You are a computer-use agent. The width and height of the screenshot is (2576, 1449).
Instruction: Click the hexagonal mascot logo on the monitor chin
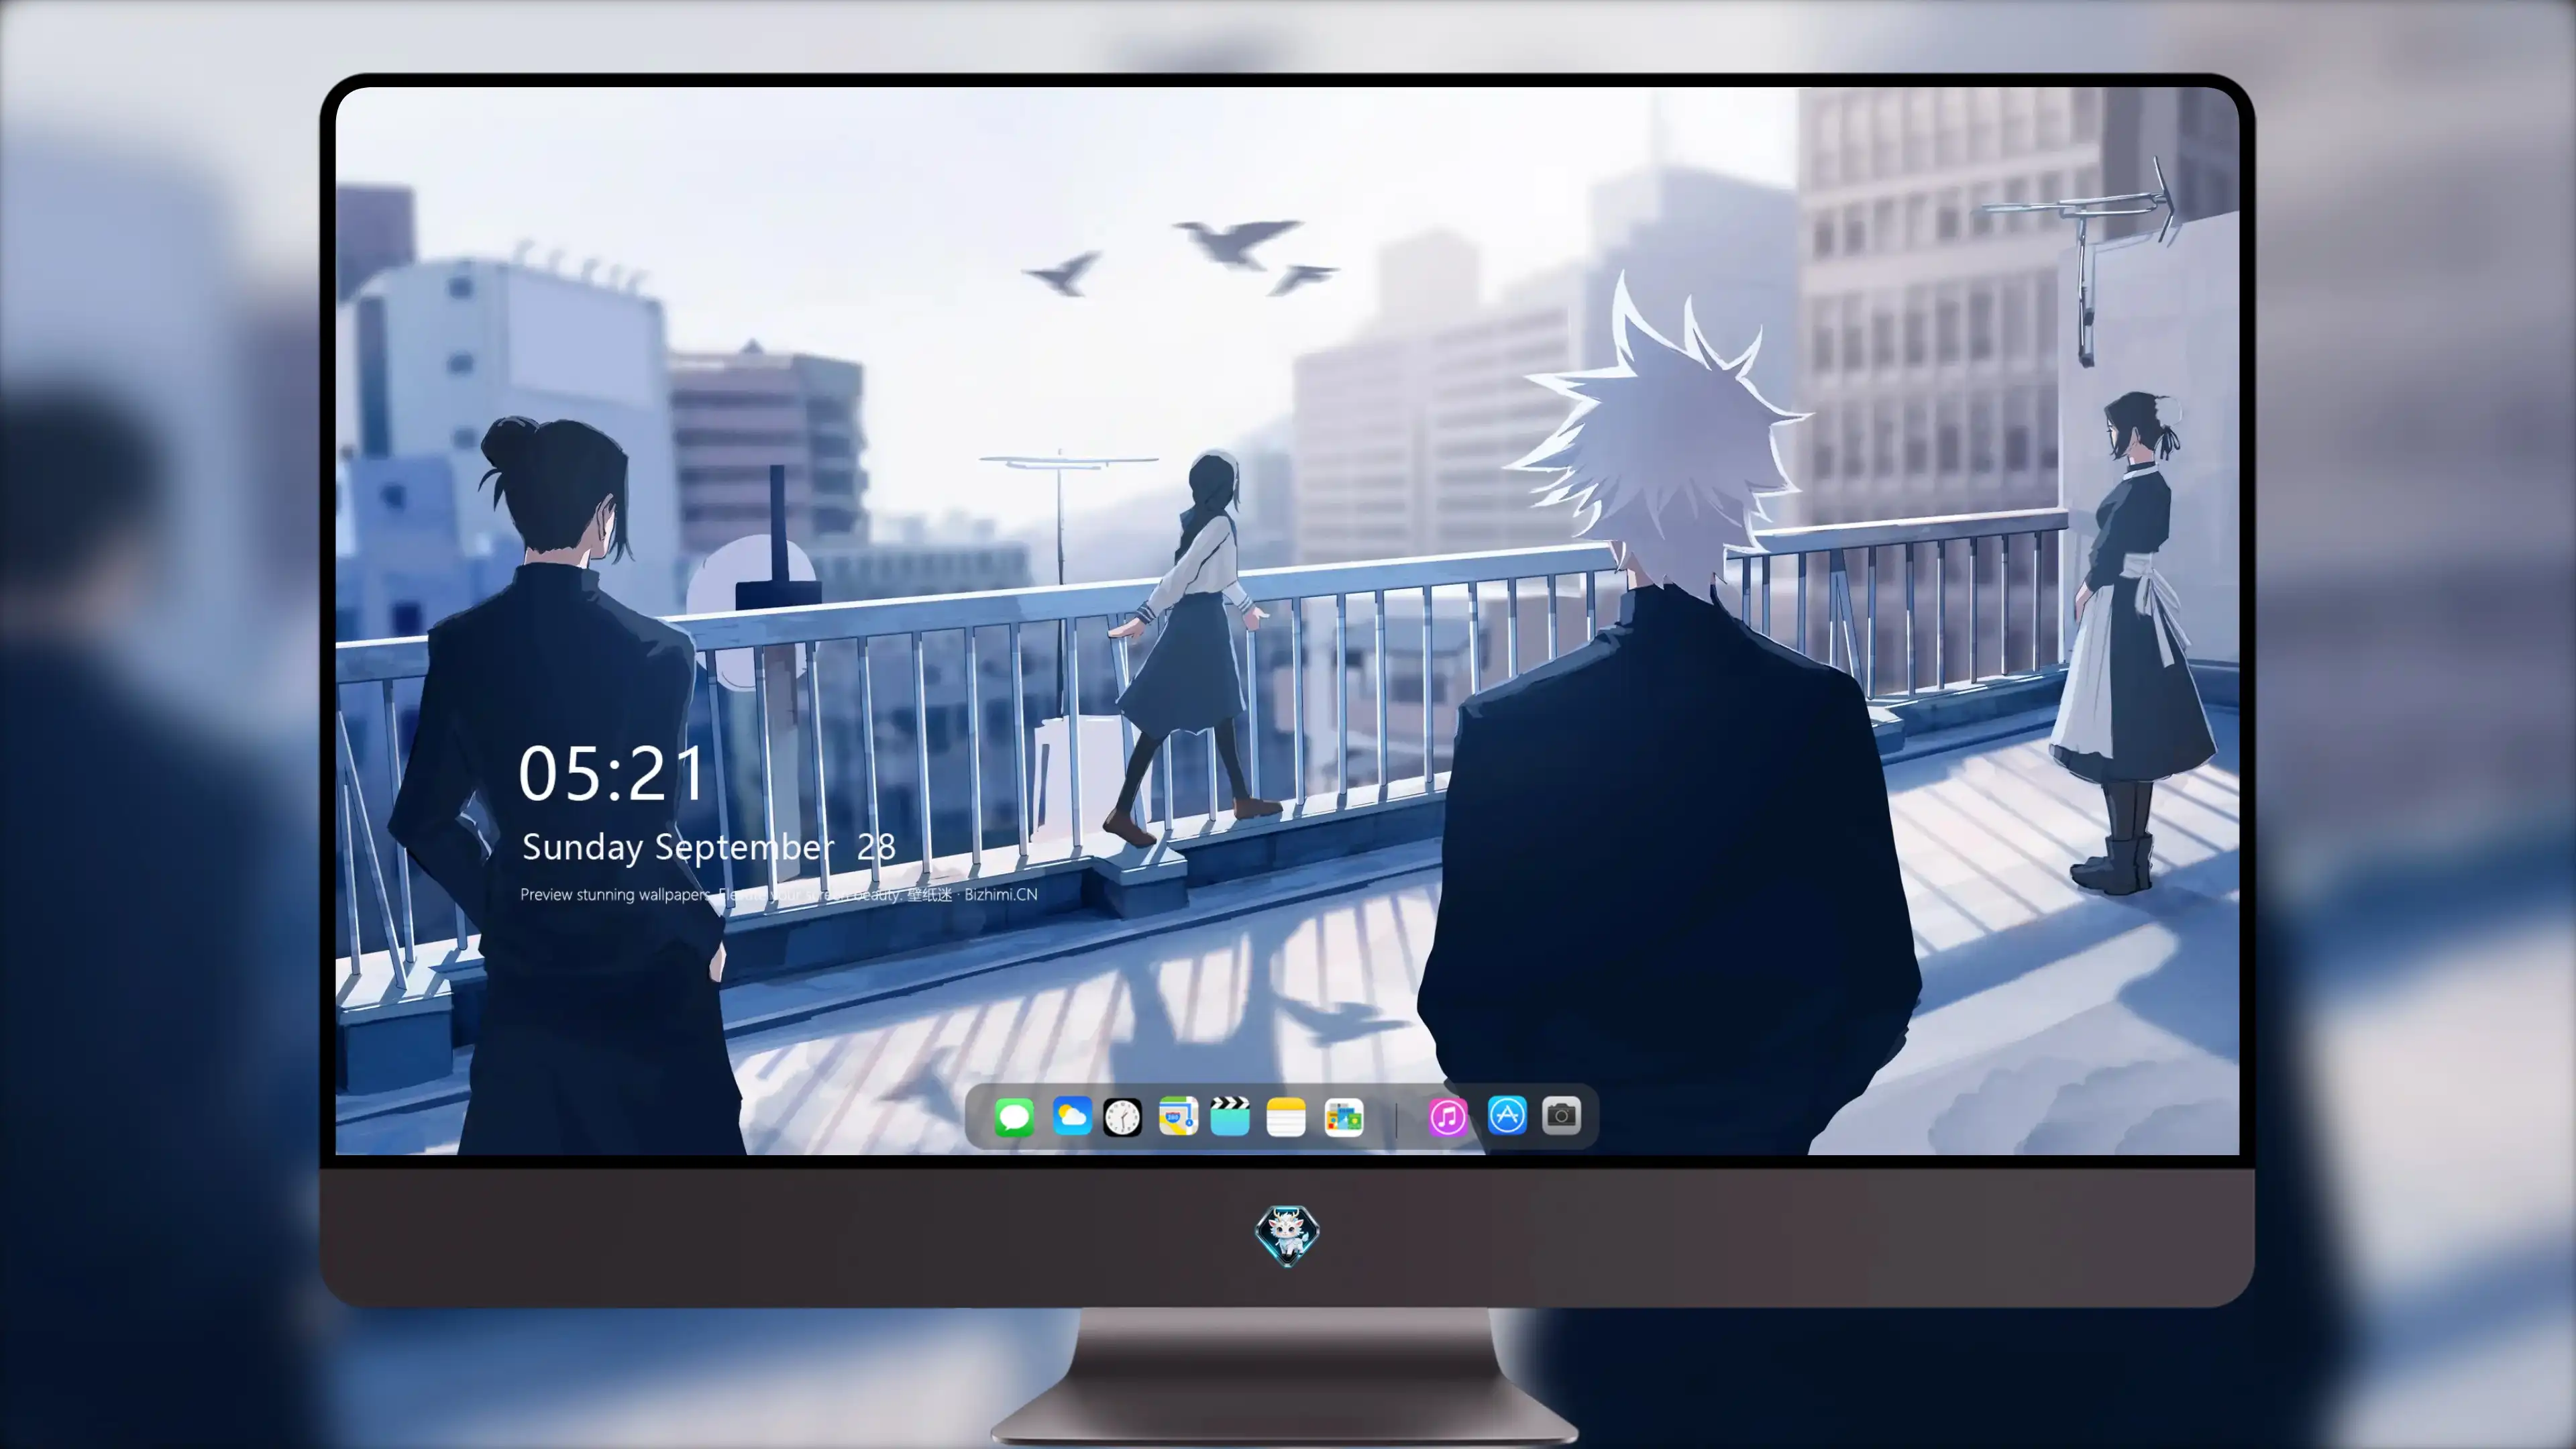pyautogui.click(x=1287, y=1235)
